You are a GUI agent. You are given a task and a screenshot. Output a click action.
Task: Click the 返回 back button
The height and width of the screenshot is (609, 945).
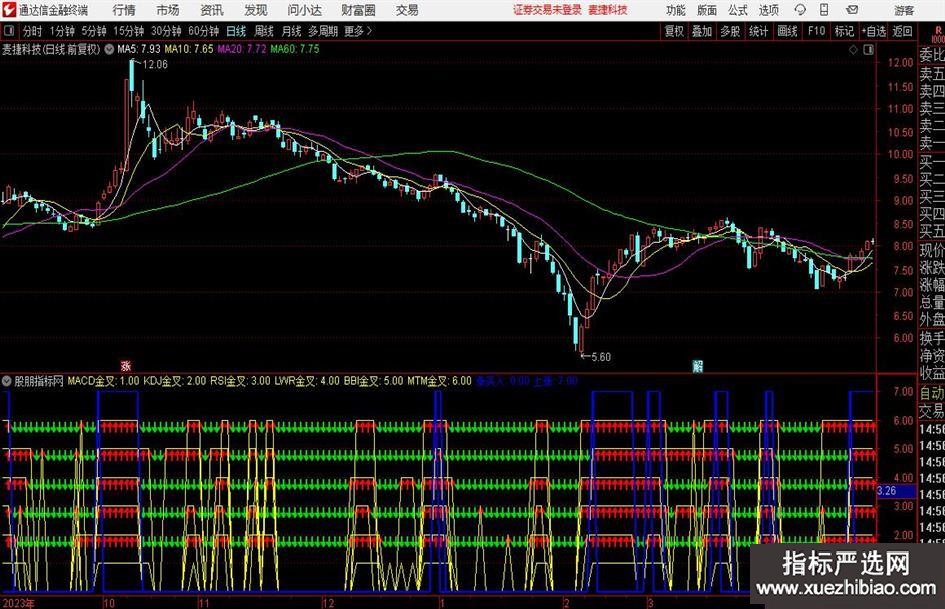click(x=902, y=31)
